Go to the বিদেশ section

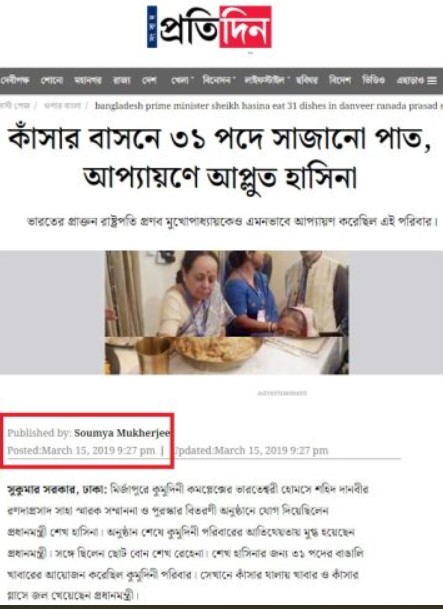point(340,80)
